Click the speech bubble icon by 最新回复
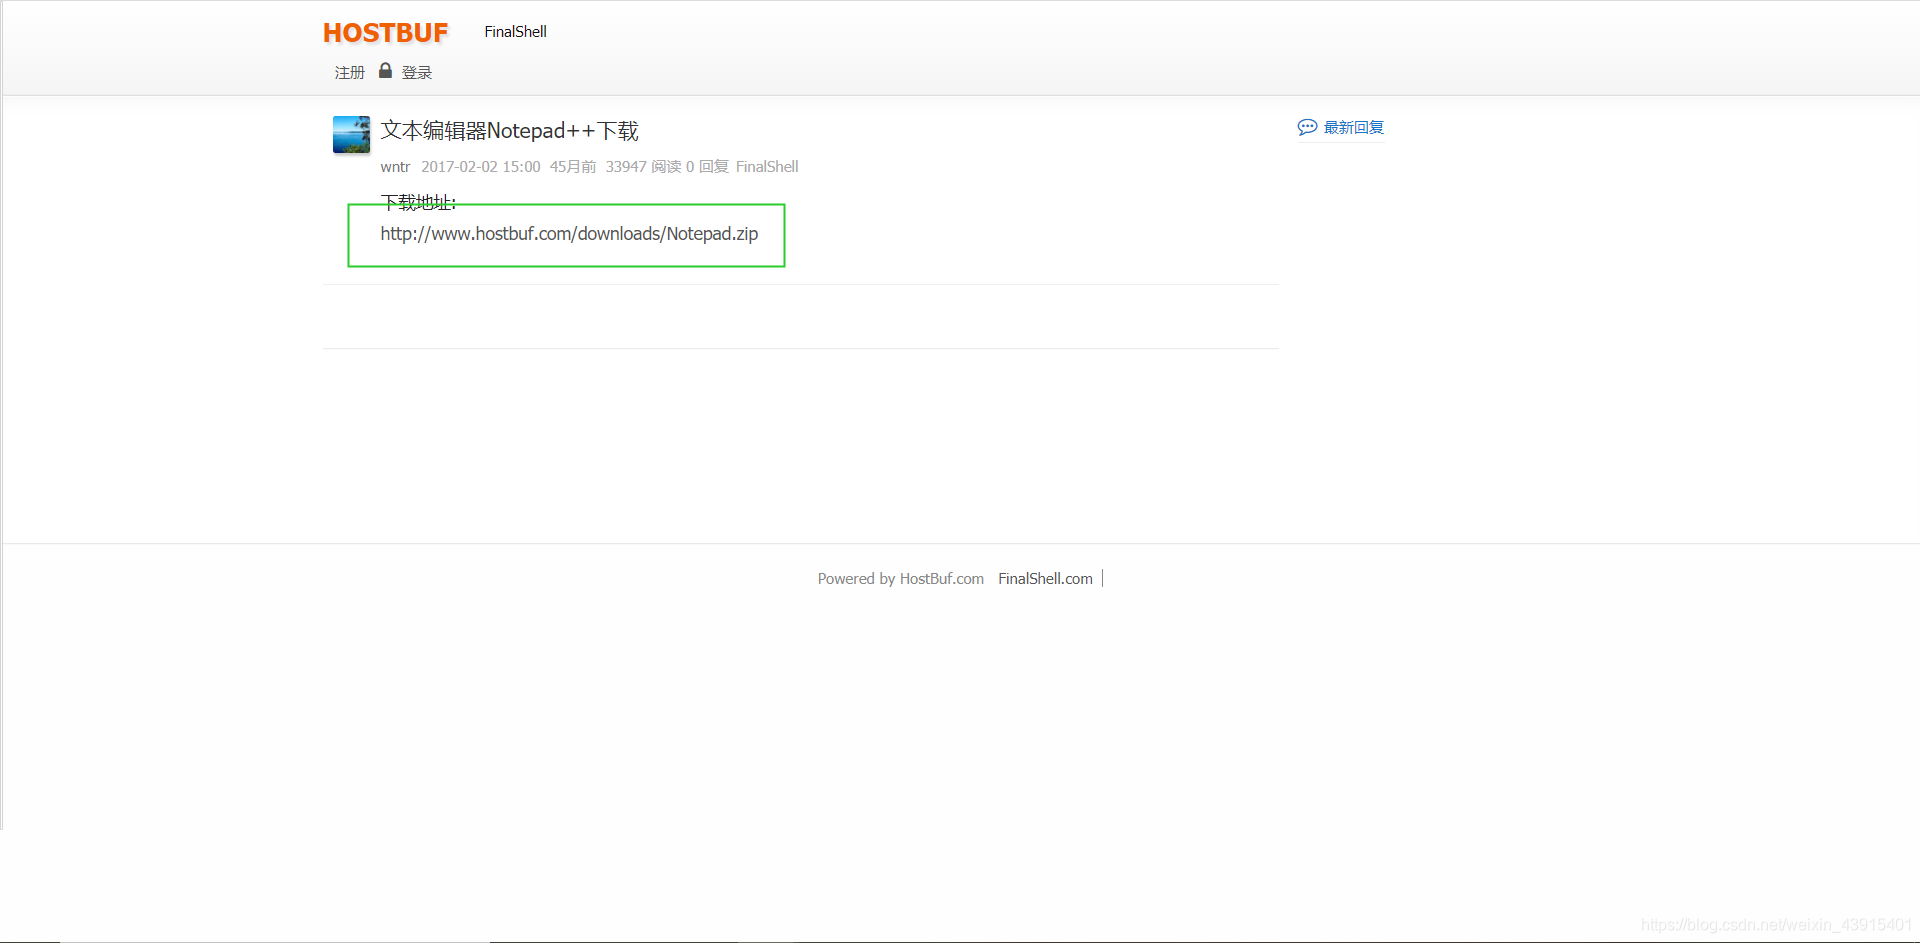 pos(1307,128)
